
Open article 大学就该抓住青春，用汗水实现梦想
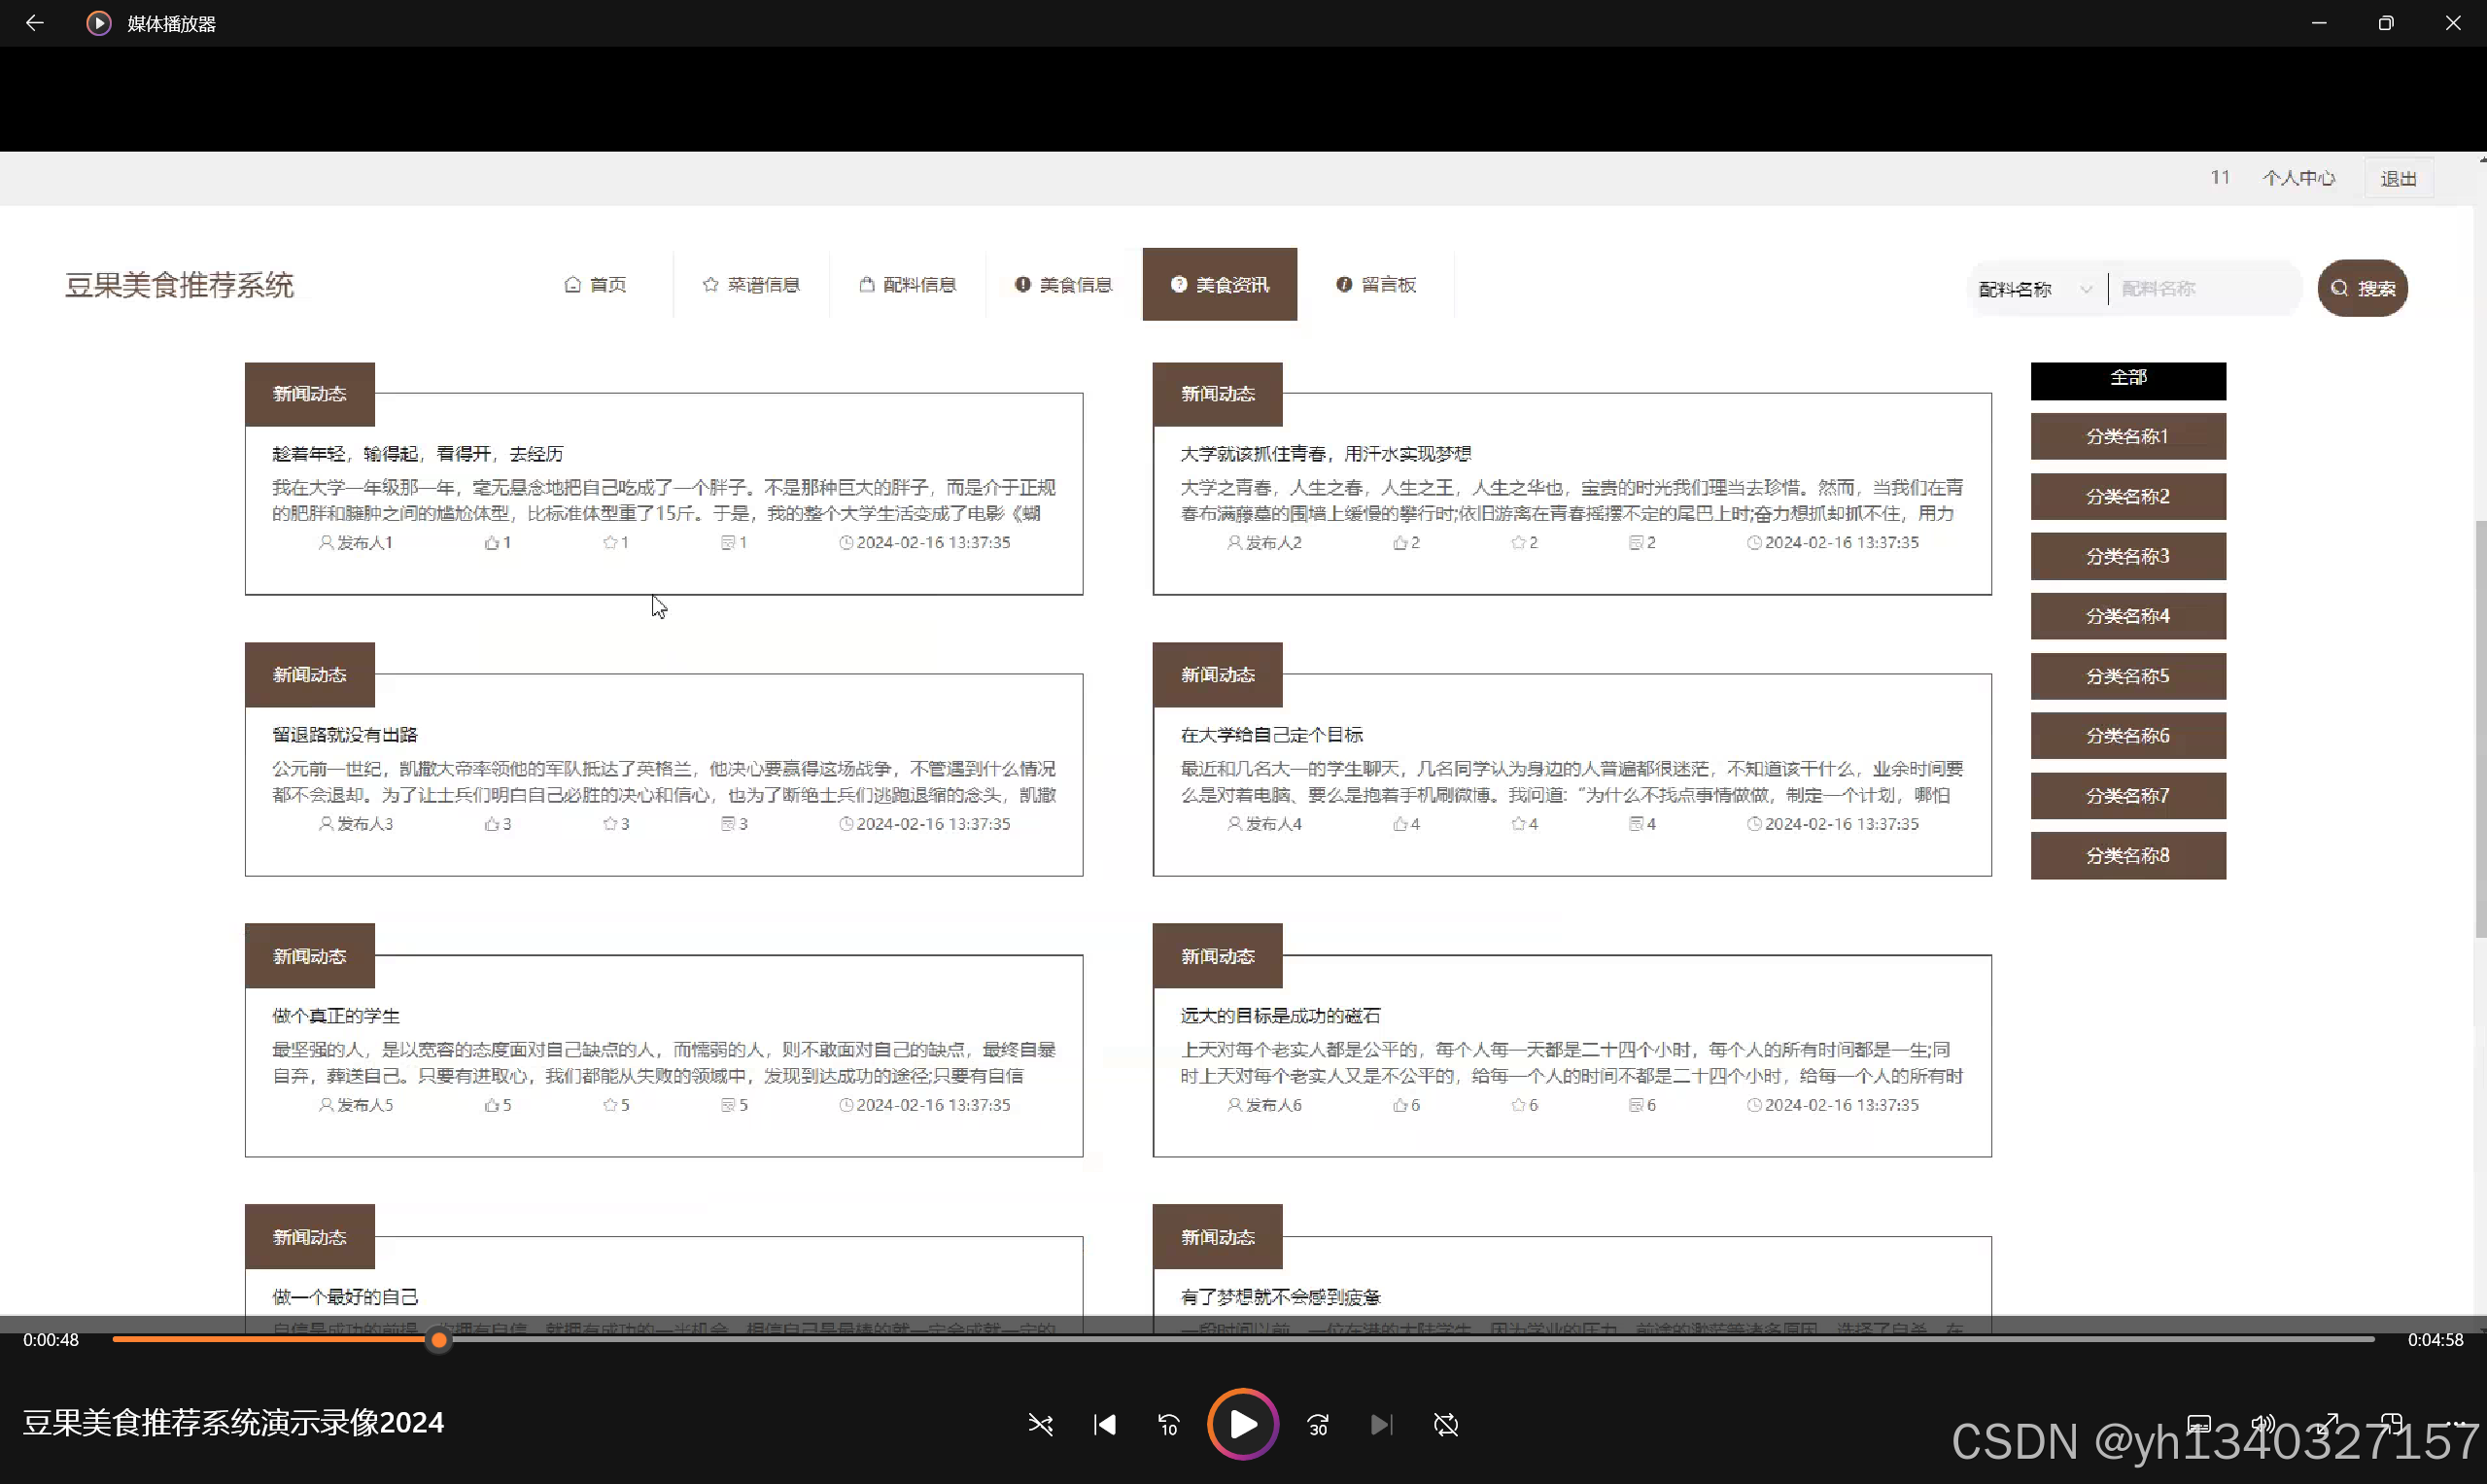point(1326,454)
